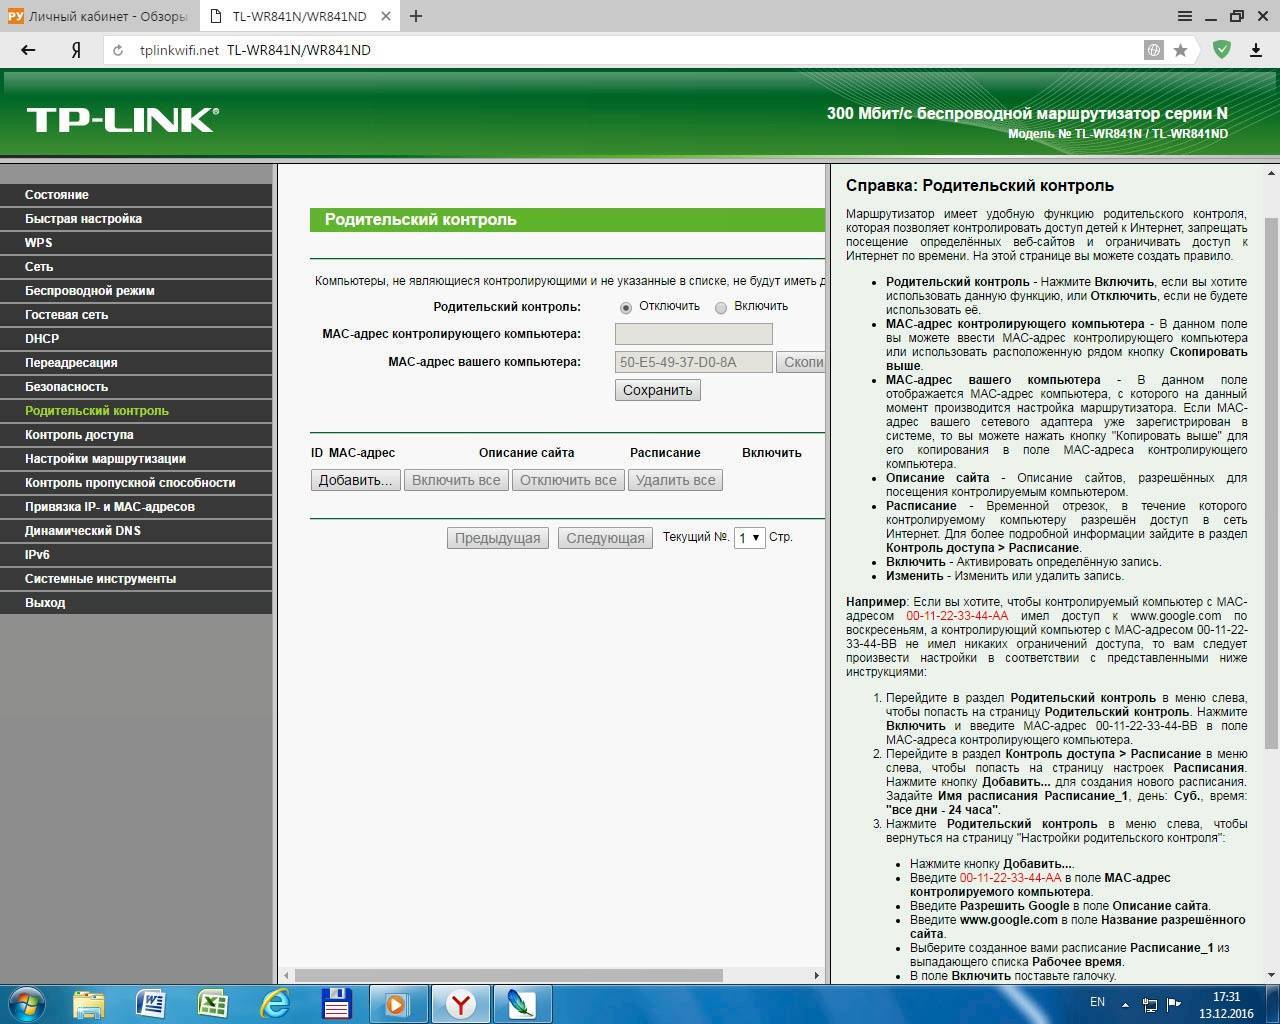Click the browser back arrow
This screenshot has width=1280, height=1024.
(x=28, y=50)
